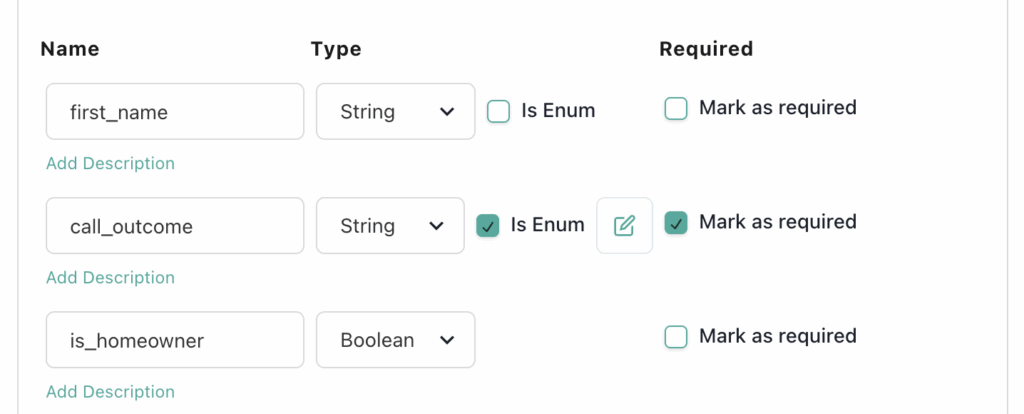Tick the required checkbox for is_homeowner

[676, 337]
